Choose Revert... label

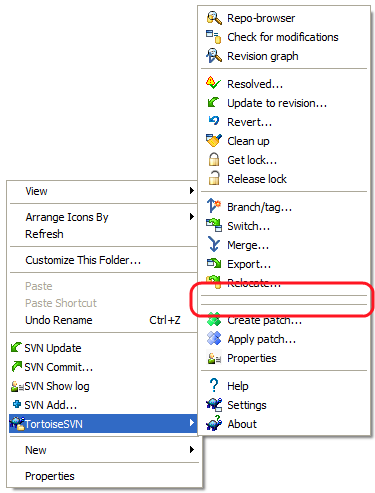pyautogui.click(x=250, y=122)
